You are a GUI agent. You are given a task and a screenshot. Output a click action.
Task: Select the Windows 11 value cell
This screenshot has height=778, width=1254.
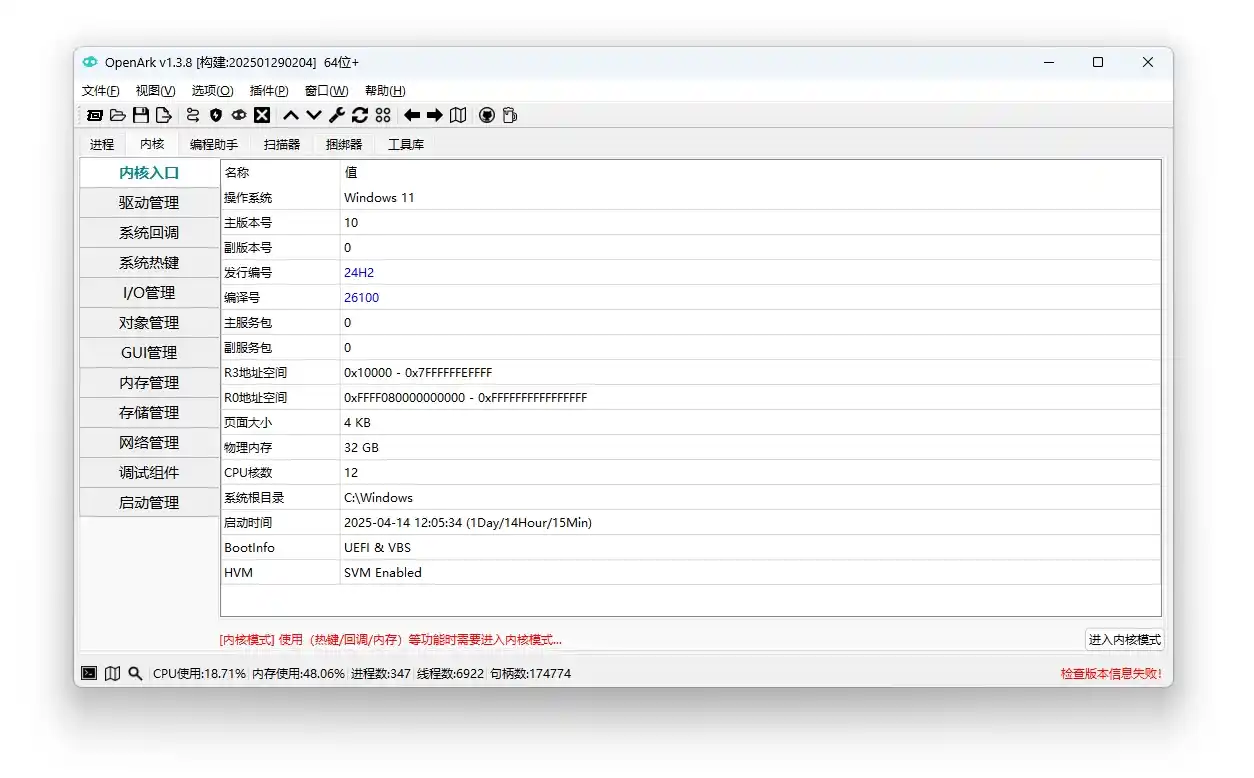750,197
